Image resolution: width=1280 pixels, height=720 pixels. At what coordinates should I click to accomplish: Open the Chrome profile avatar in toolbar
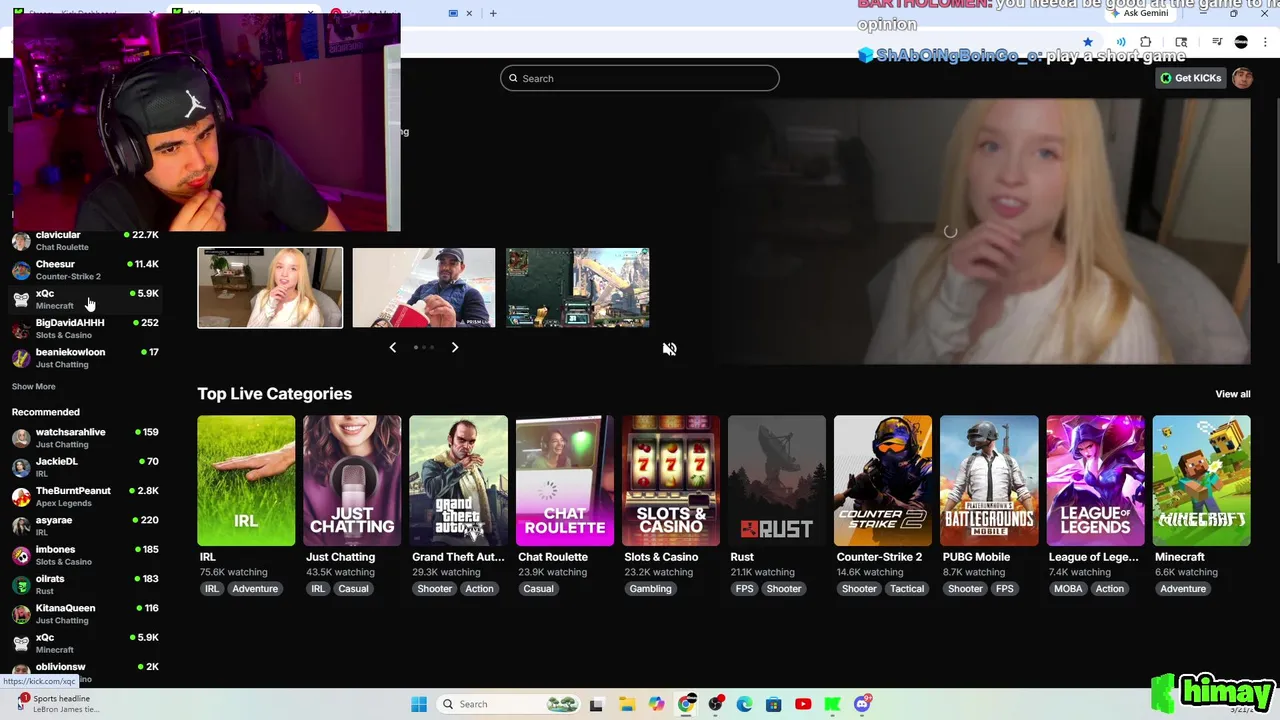[x=1241, y=42]
